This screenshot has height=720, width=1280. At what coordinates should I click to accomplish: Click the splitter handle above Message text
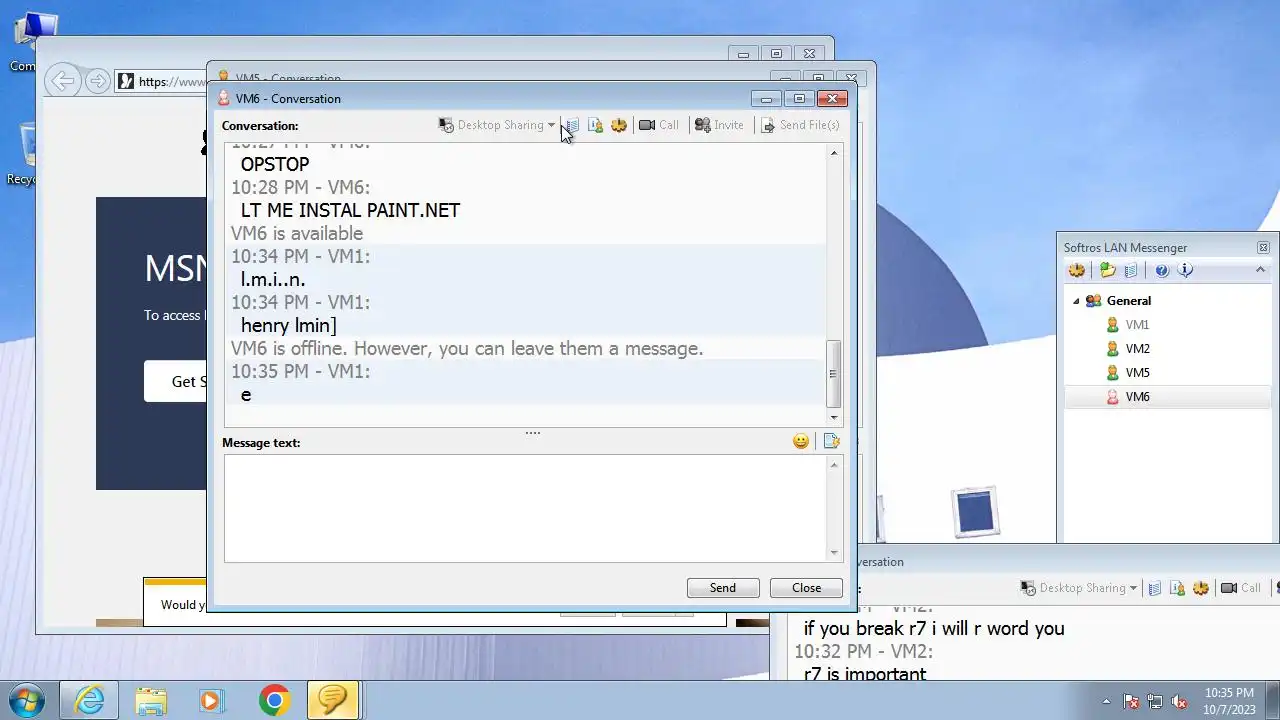(533, 433)
